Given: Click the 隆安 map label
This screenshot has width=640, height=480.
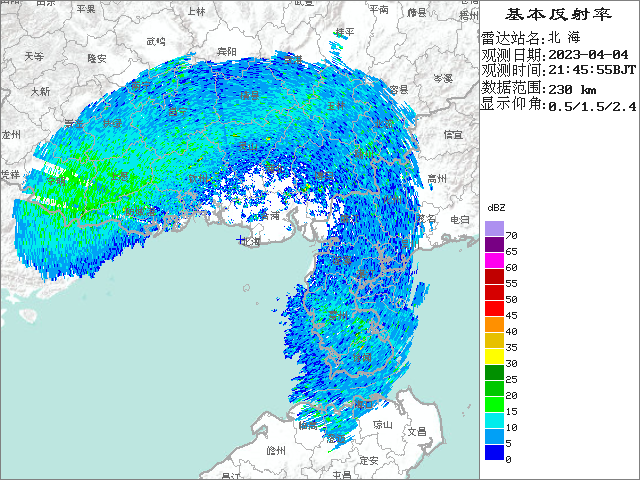Looking at the screenshot, I should (x=97, y=58).
